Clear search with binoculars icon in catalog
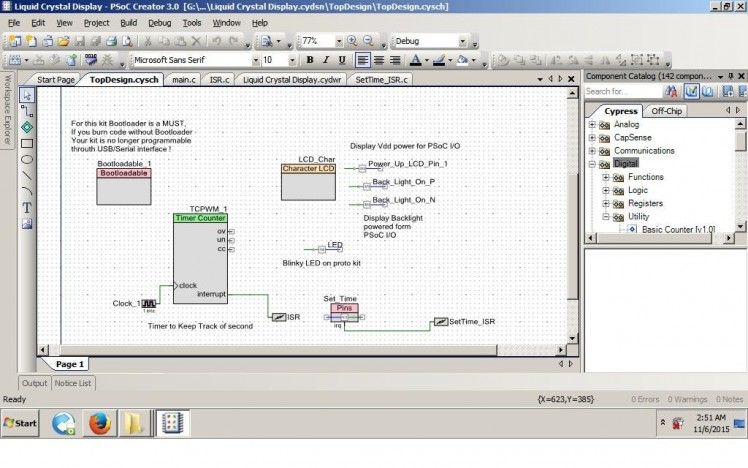 [671, 91]
